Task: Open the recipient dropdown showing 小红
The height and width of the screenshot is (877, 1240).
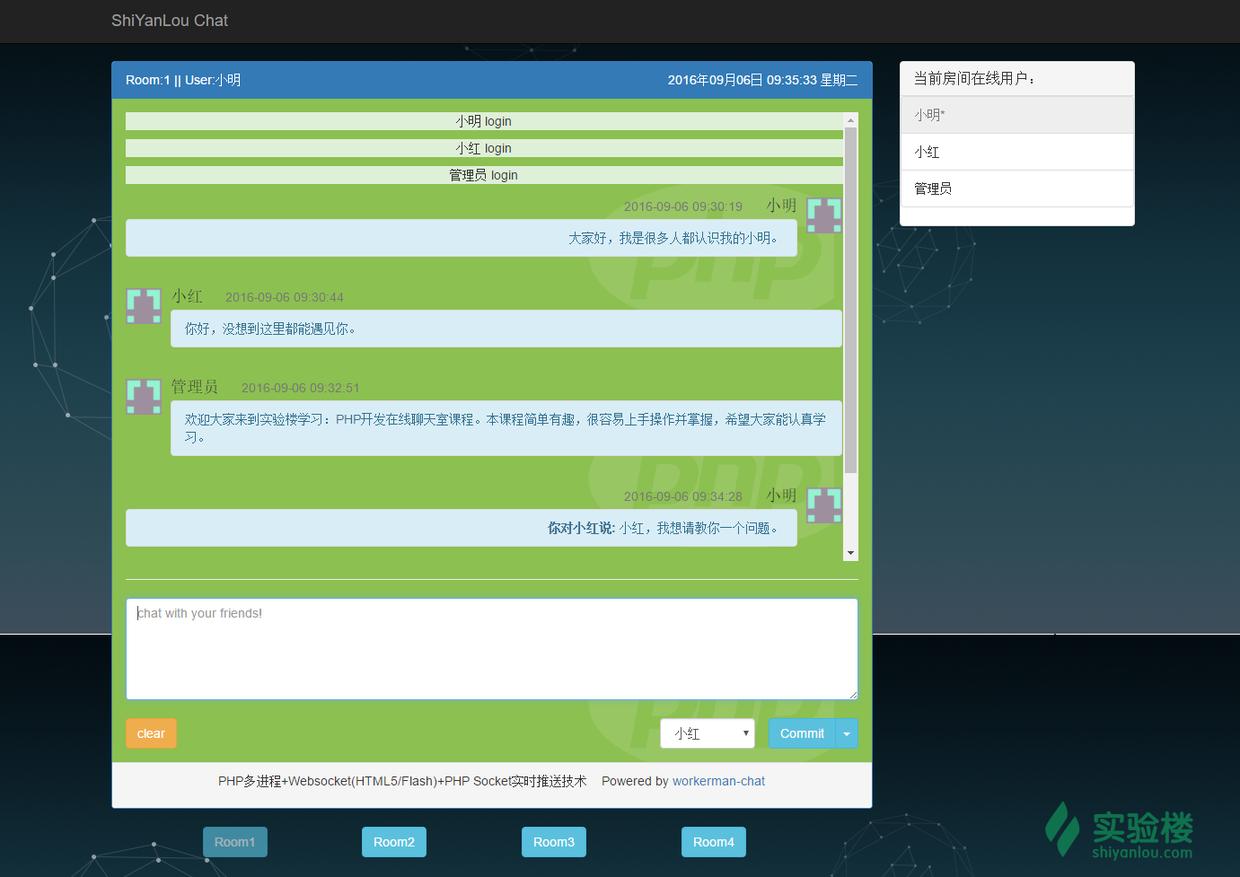Action: click(707, 733)
